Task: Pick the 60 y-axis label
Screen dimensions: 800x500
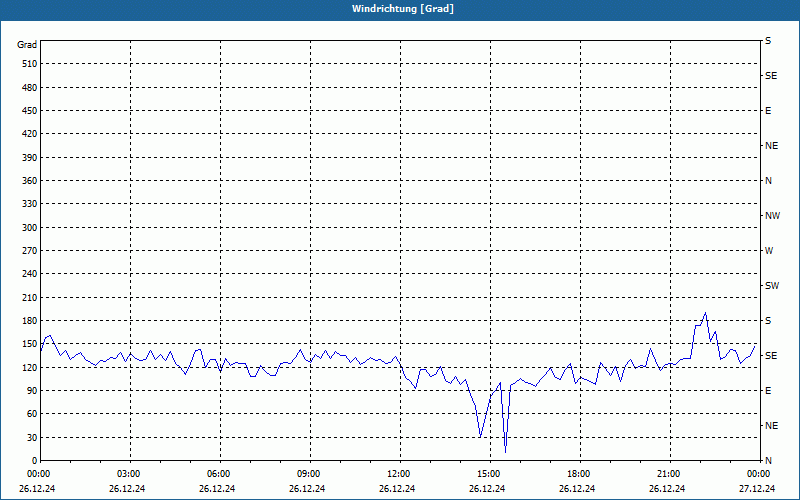Action: click(32, 414)
